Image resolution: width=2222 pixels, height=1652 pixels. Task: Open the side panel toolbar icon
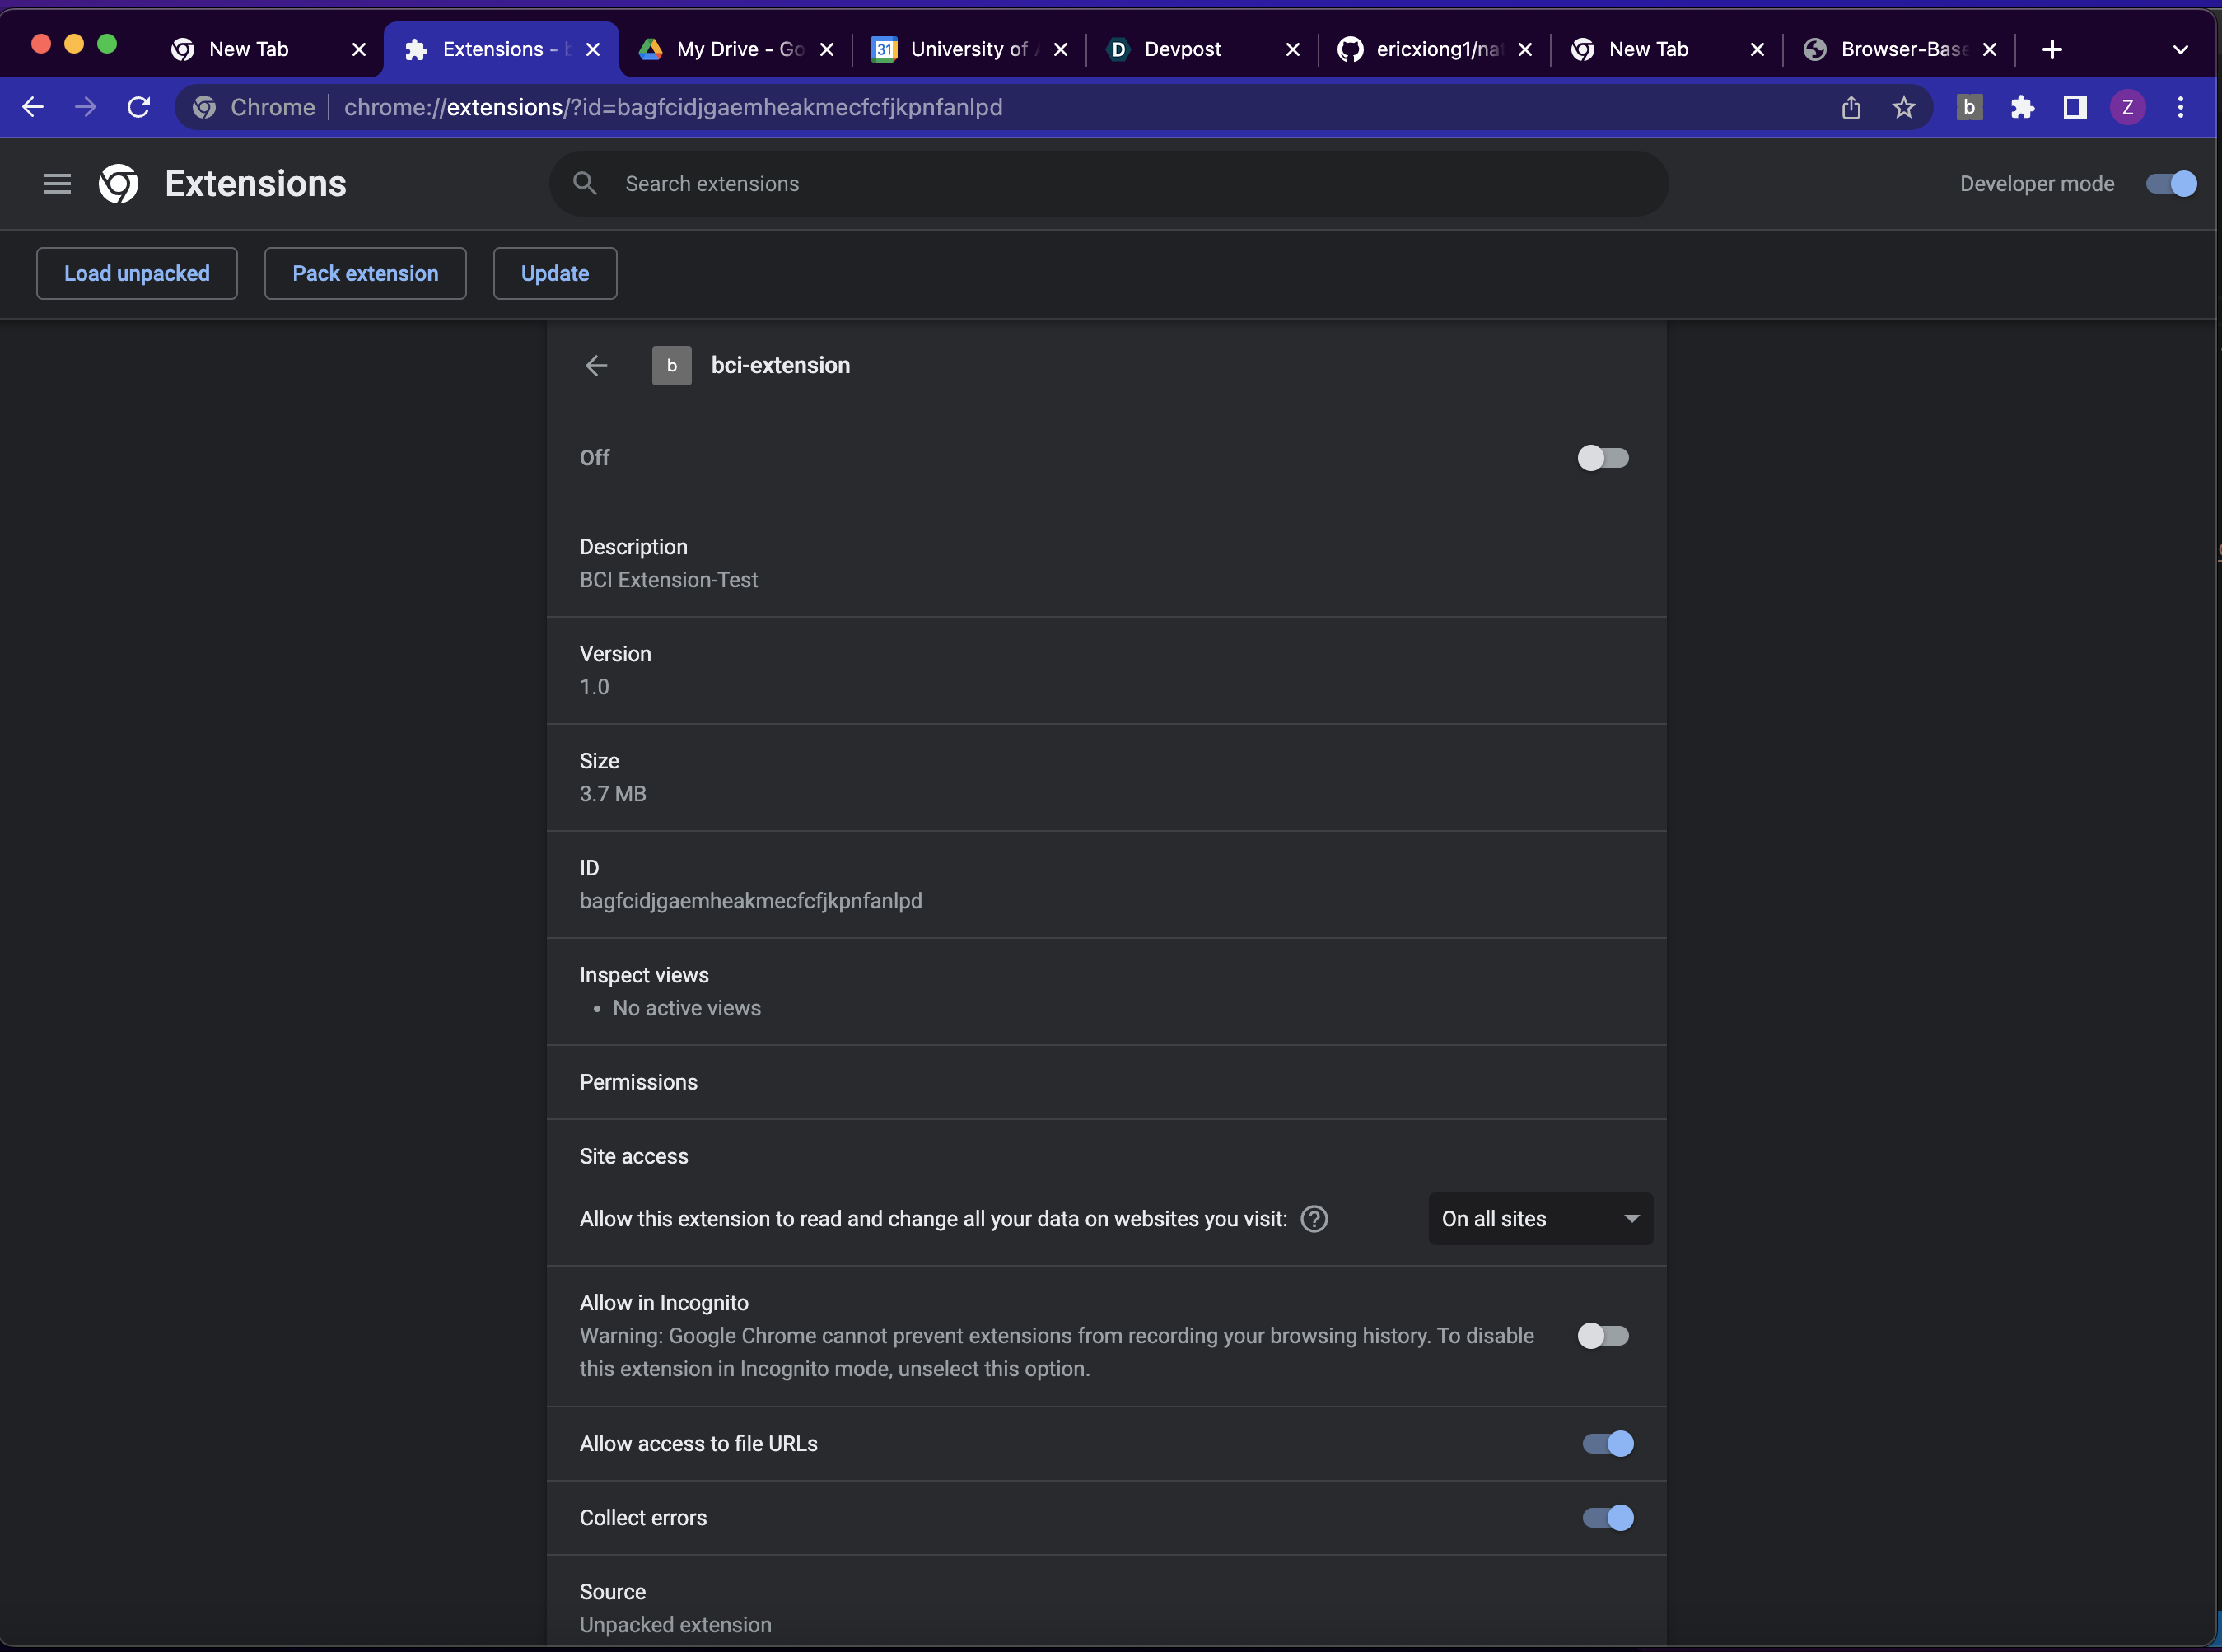coord(2075,107)
